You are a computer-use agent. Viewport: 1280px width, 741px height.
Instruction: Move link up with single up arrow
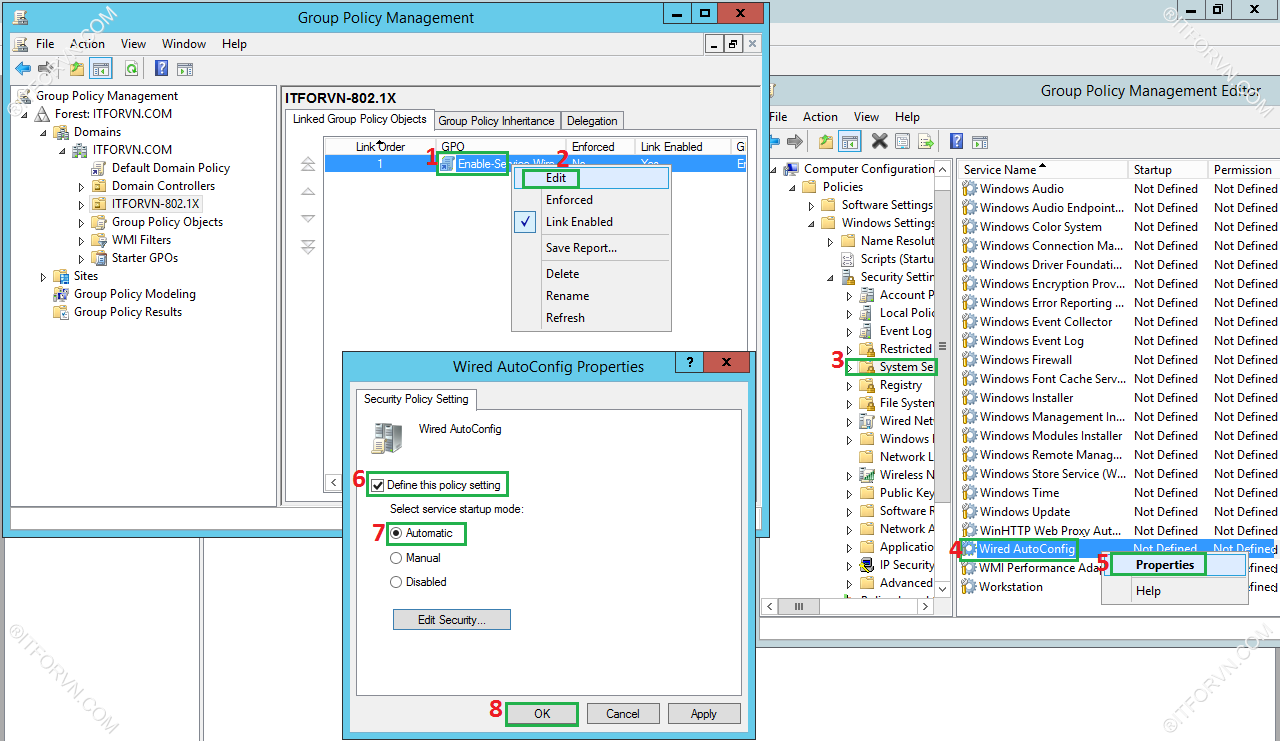tap(308, 192)
